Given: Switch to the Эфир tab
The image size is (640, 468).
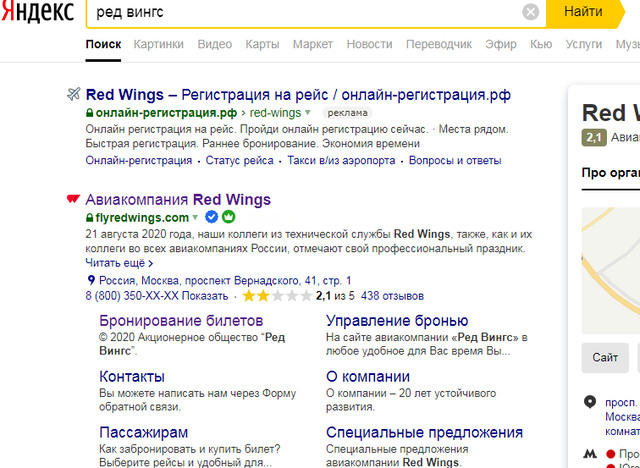Looking at the screenshot, I should click(501, 44).
